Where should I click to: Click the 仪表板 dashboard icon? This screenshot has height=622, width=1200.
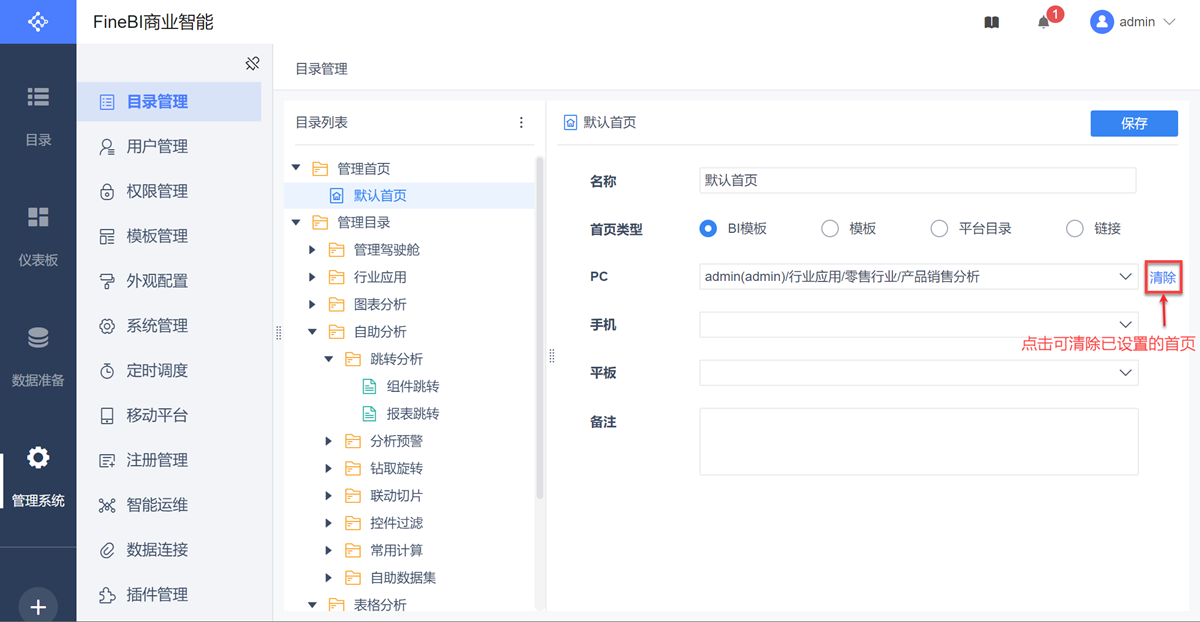pyautogui.click(x=38, y=218)
